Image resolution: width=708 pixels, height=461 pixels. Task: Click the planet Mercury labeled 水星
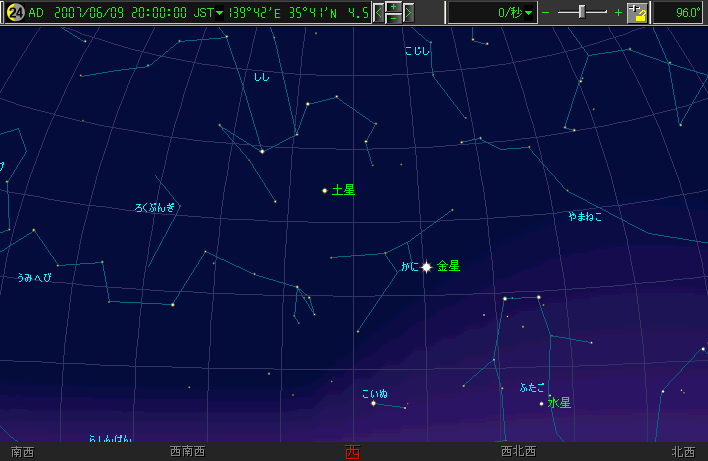(x=542, y=403)
